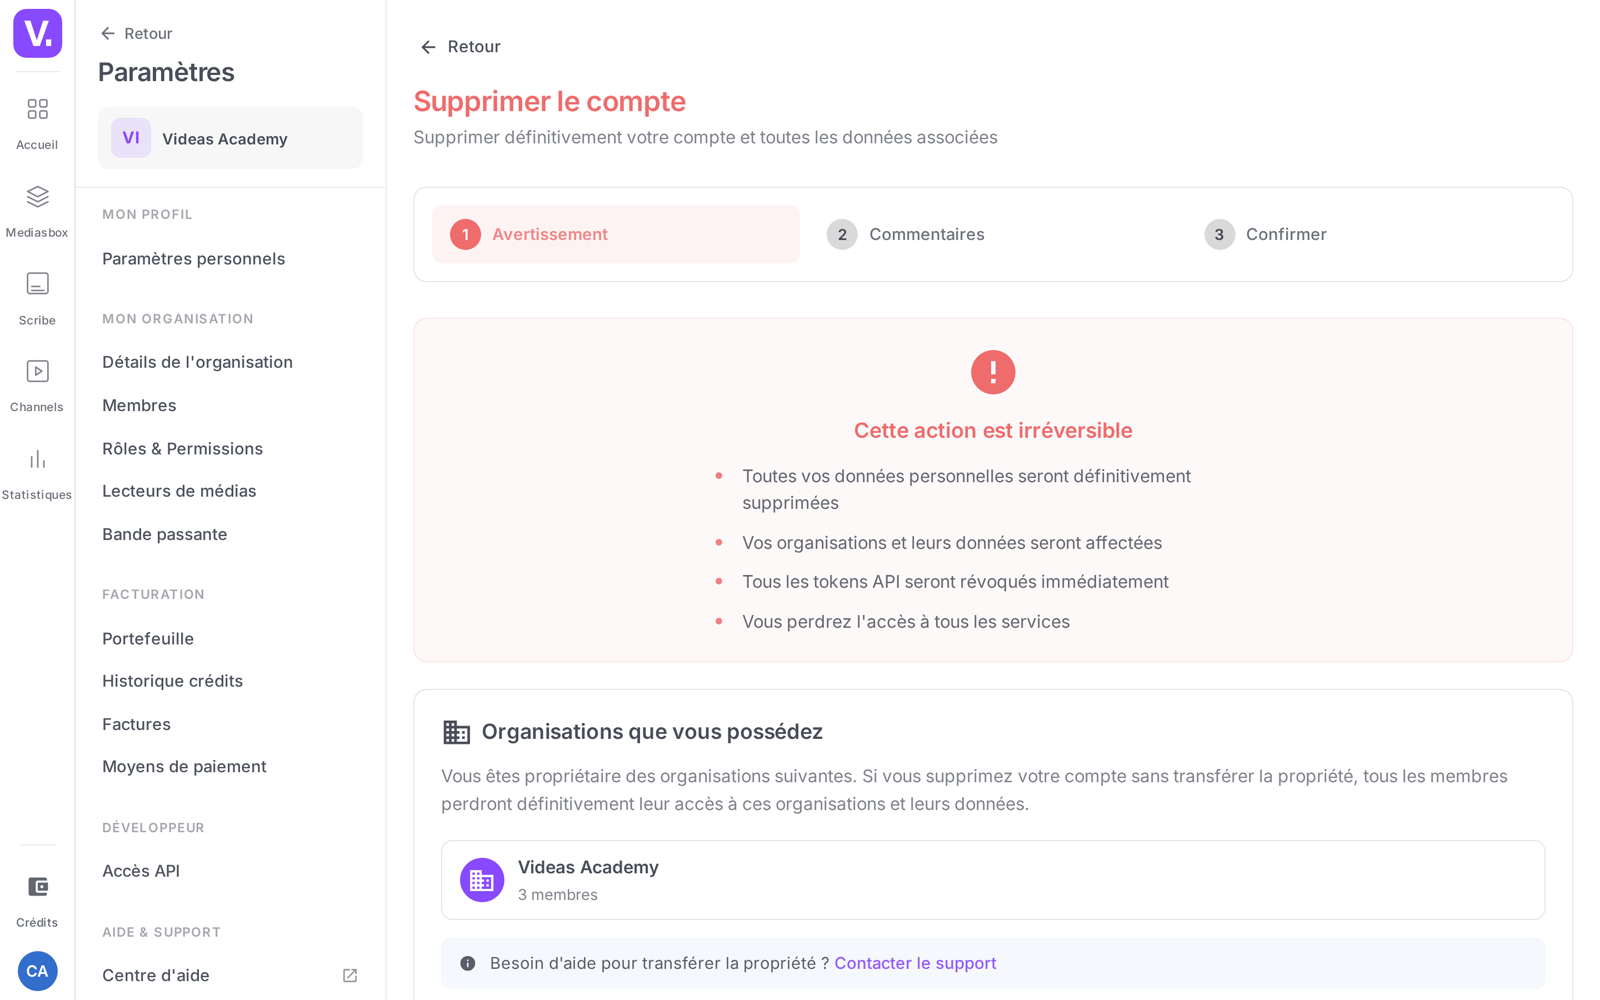Select step 3 Confirmer tab
Screen dimensions: 1600x1000
1370,234
